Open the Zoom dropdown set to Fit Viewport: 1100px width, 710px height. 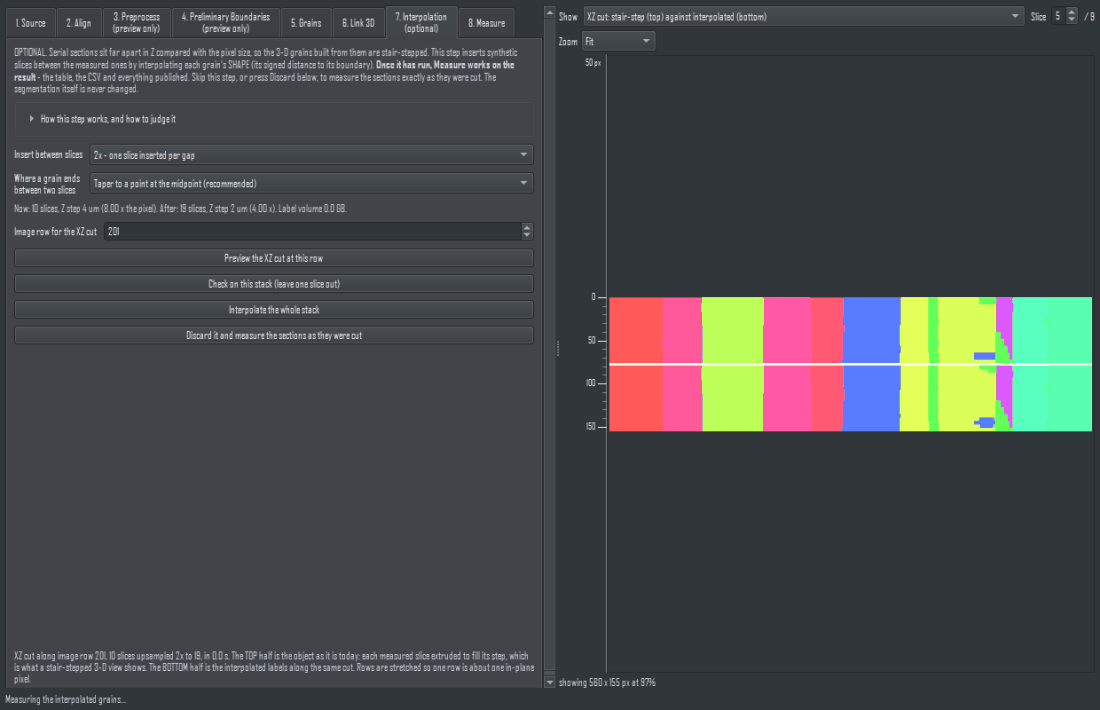pyautogui.click(x=619, y=41)
